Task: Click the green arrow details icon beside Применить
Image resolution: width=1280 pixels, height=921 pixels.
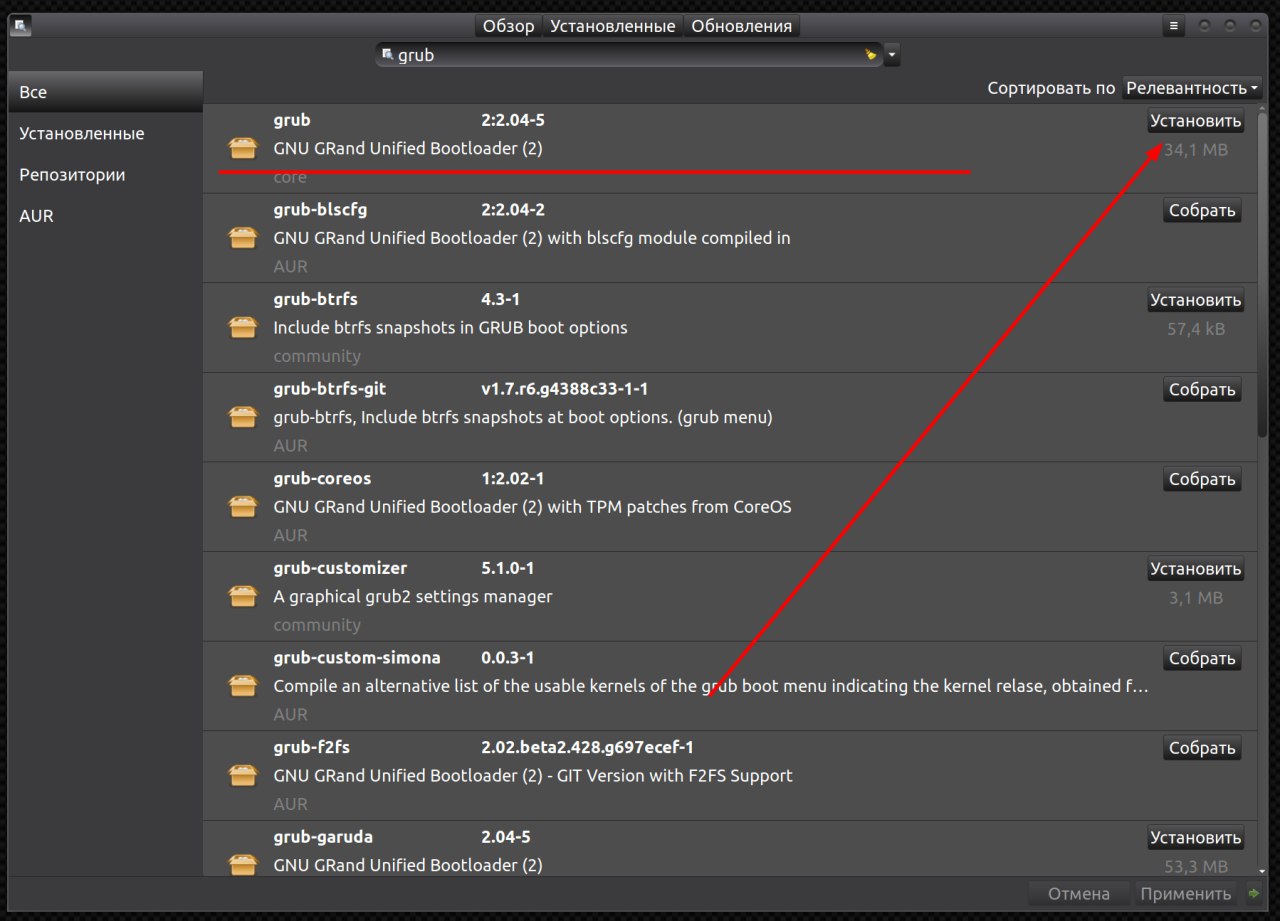Action: pyautogui.click(x=1253, y=893)
